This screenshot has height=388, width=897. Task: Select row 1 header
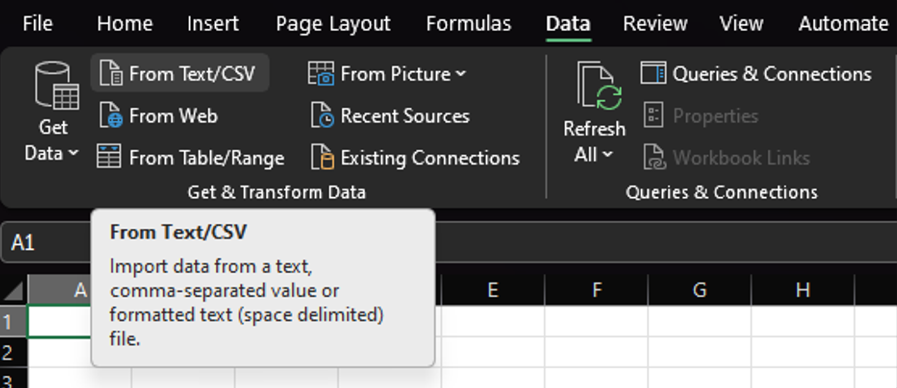coord(13,322)
